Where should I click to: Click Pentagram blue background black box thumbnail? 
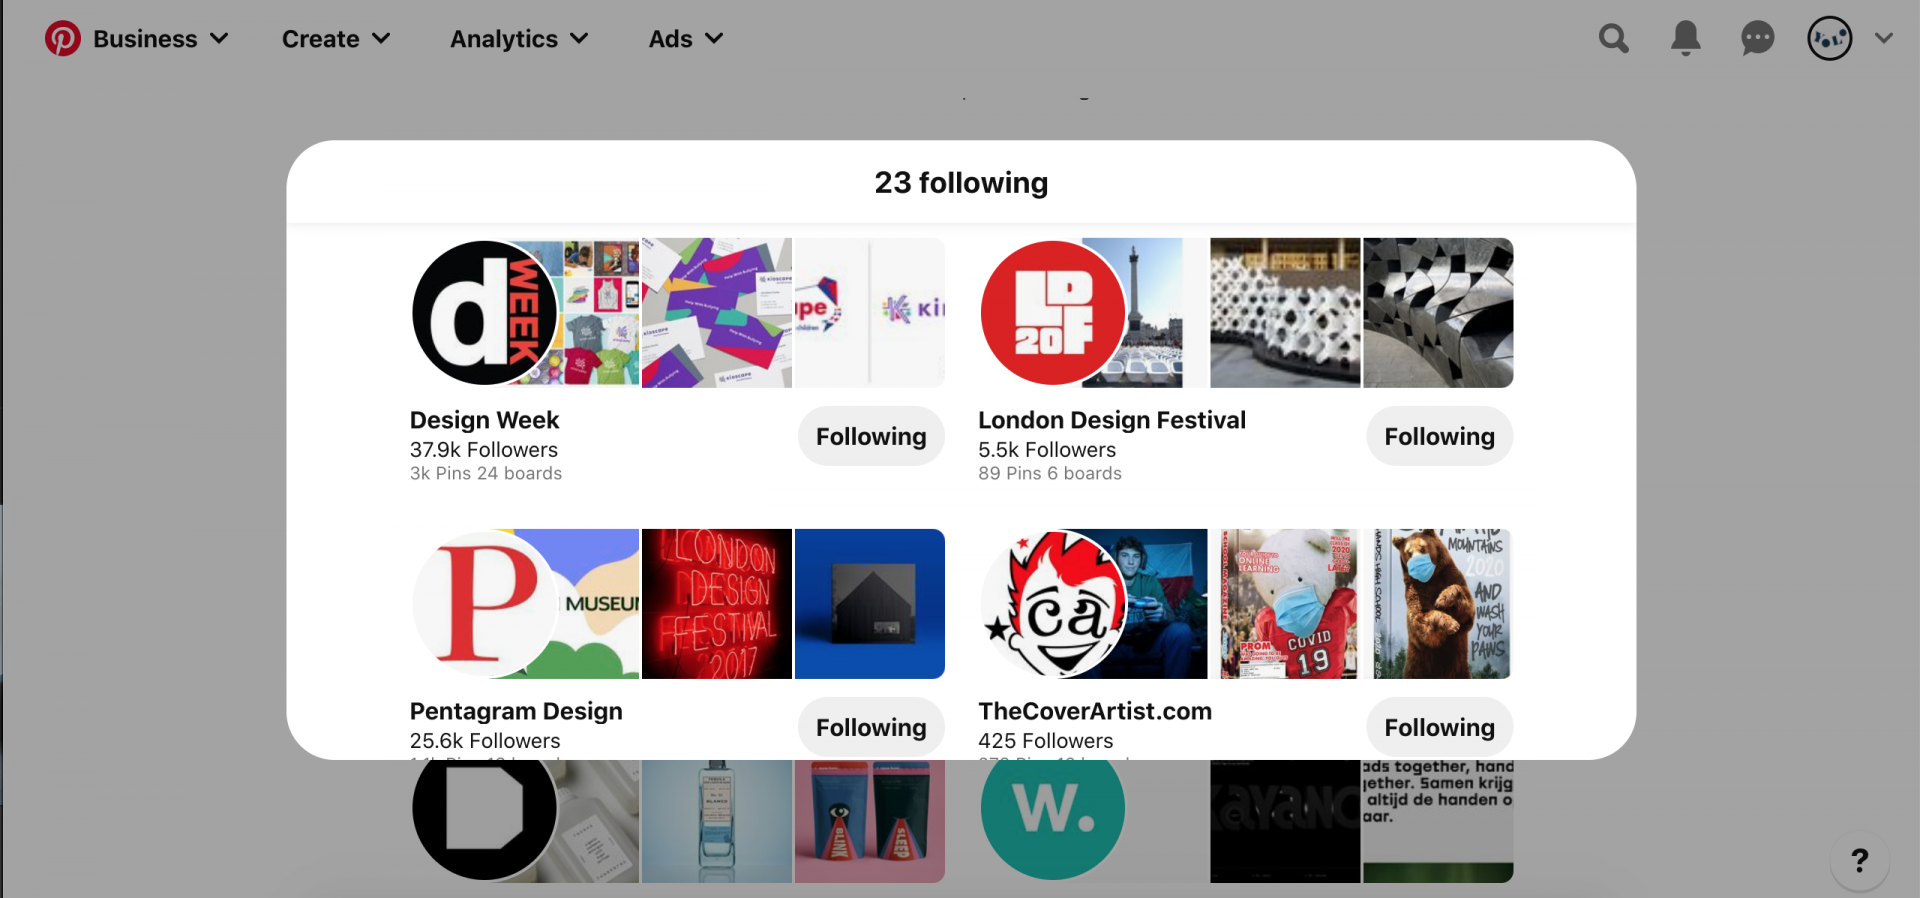[870, 604]
